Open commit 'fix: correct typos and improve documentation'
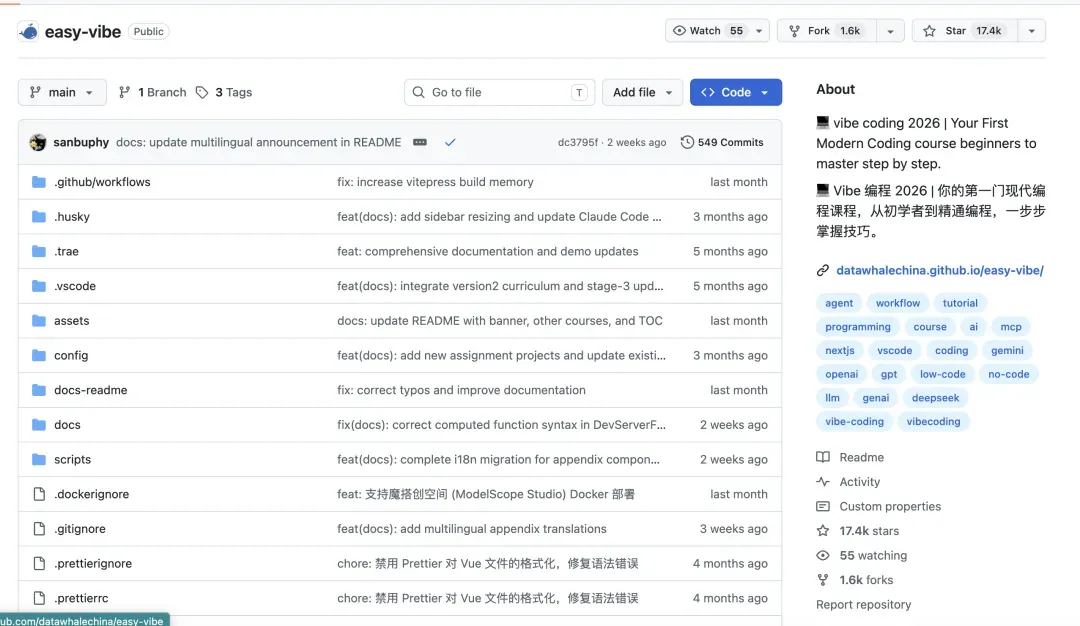 (461, 390)
